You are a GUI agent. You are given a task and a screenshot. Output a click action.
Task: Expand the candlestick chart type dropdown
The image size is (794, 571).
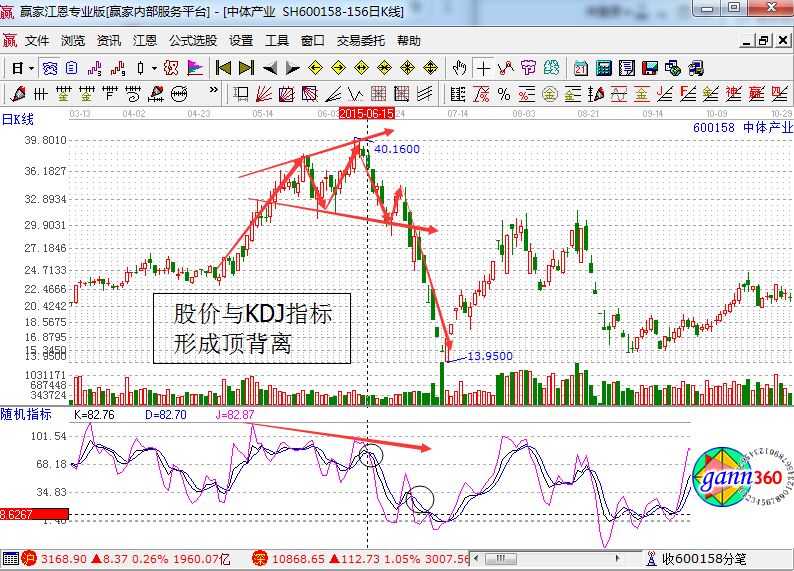tap(153, 68)
